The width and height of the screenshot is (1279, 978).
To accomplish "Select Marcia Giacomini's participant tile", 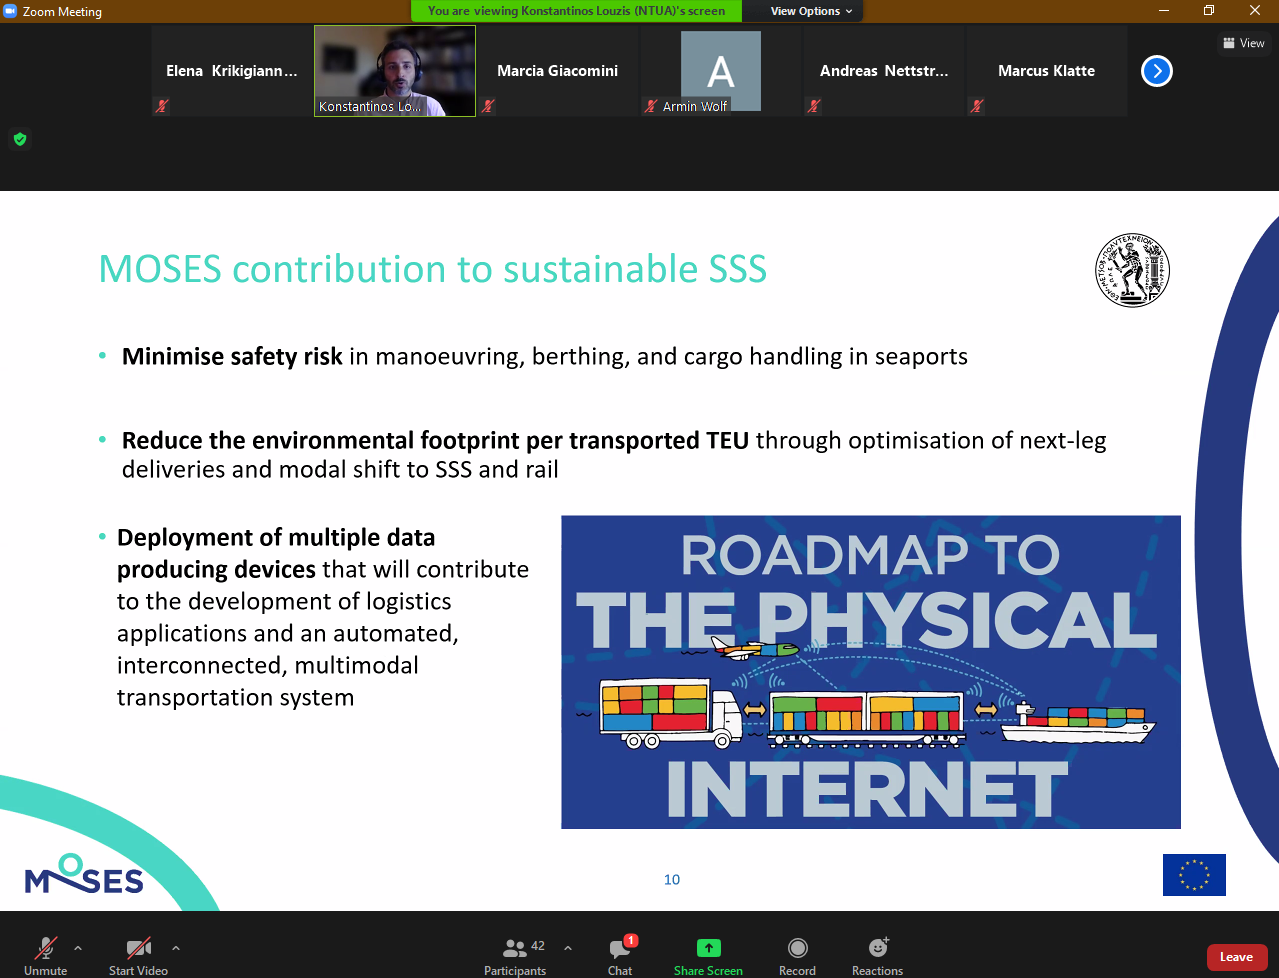I will (558, 71).
